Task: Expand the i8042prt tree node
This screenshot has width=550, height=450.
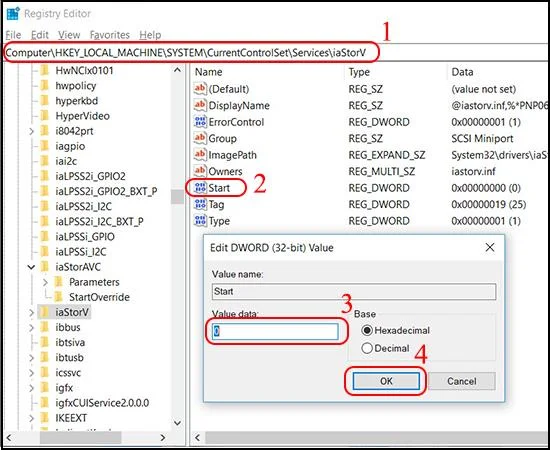Action: (32, 131)
